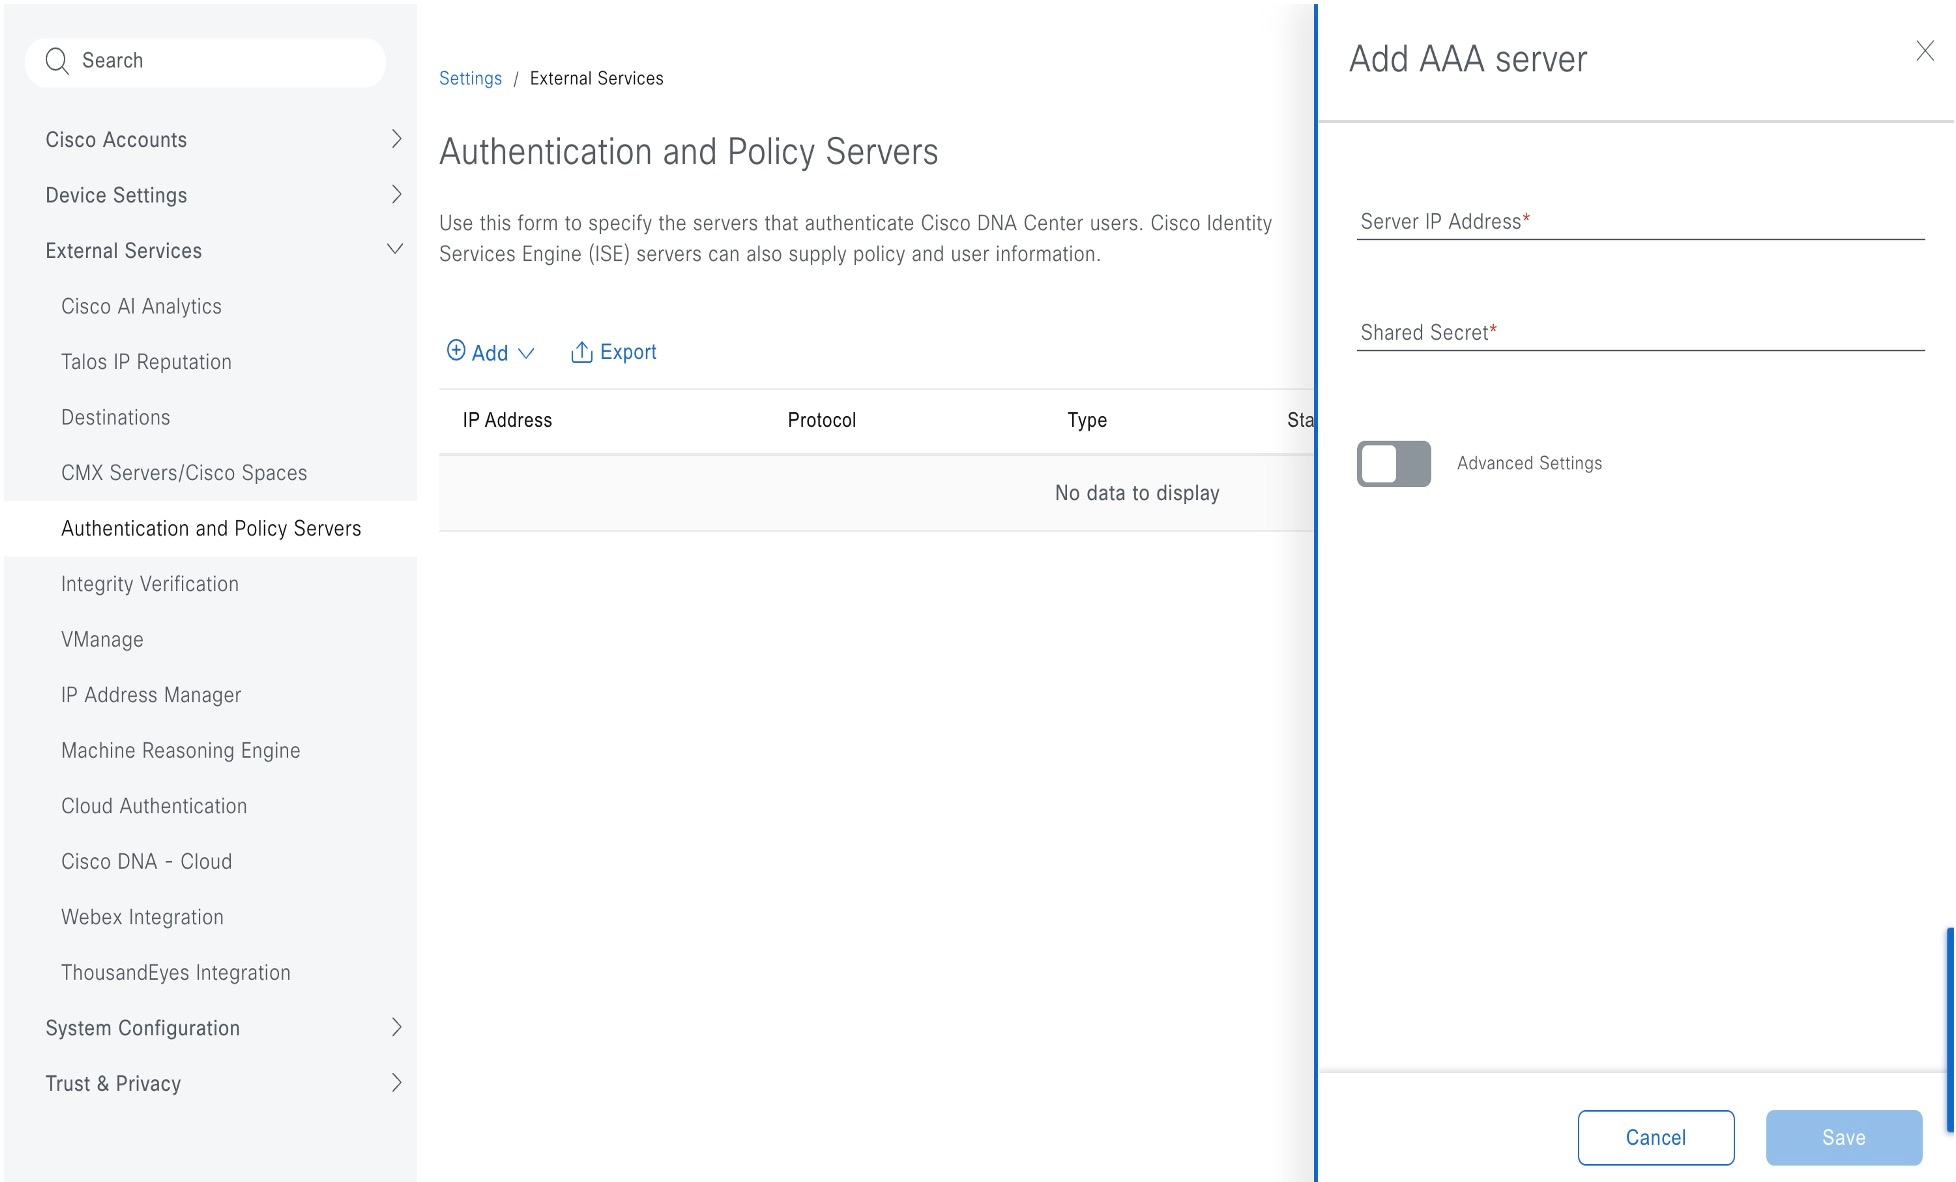Viewport: 1956px width, 1182px height.
Task: Click the Export icon button
Action: pos(581,352)
